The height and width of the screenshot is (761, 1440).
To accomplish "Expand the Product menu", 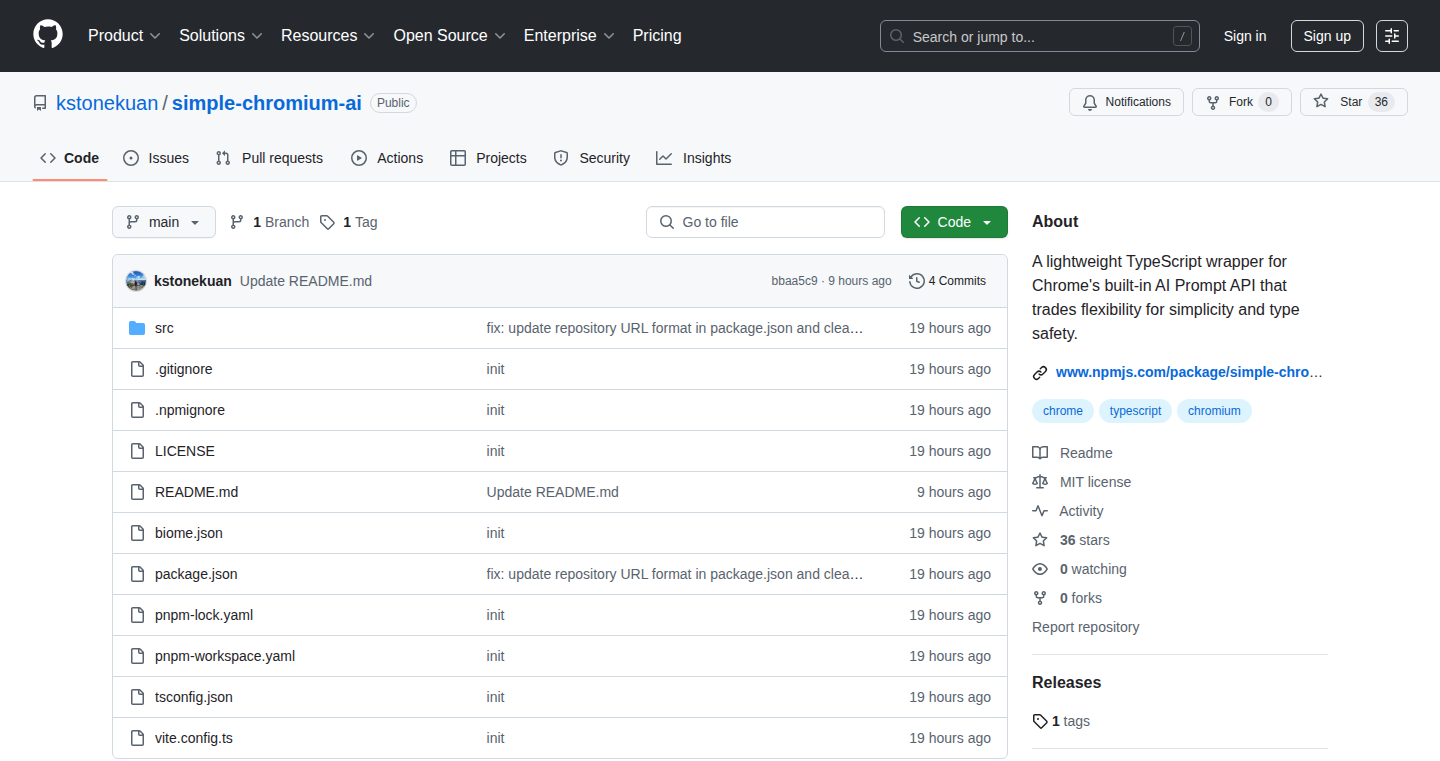I will coord(124,36).
